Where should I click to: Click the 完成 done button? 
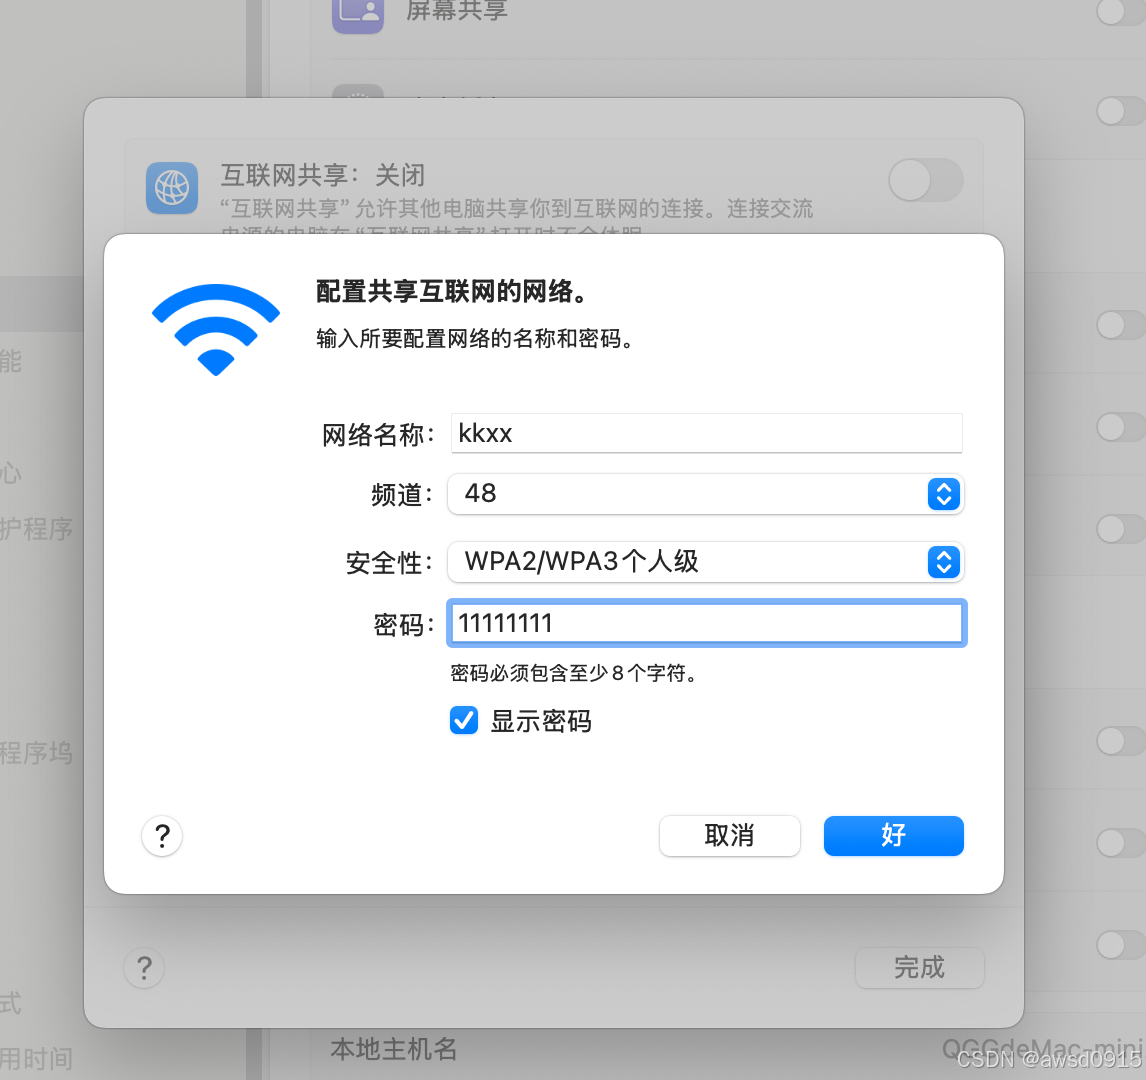tap(919, 967)
